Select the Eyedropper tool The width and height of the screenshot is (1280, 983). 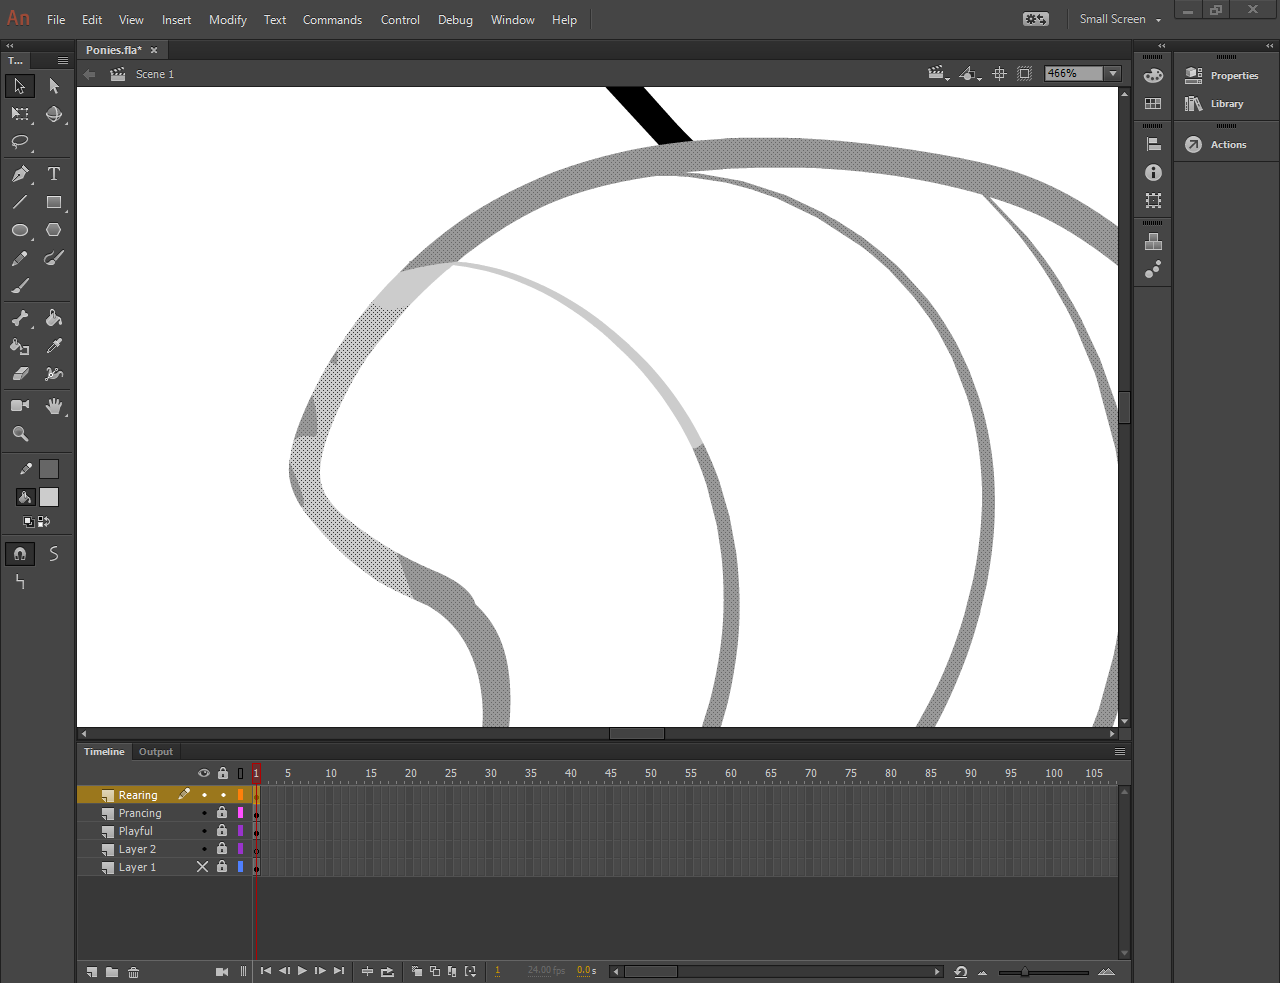pyautogui.click(x=54, y=346)
